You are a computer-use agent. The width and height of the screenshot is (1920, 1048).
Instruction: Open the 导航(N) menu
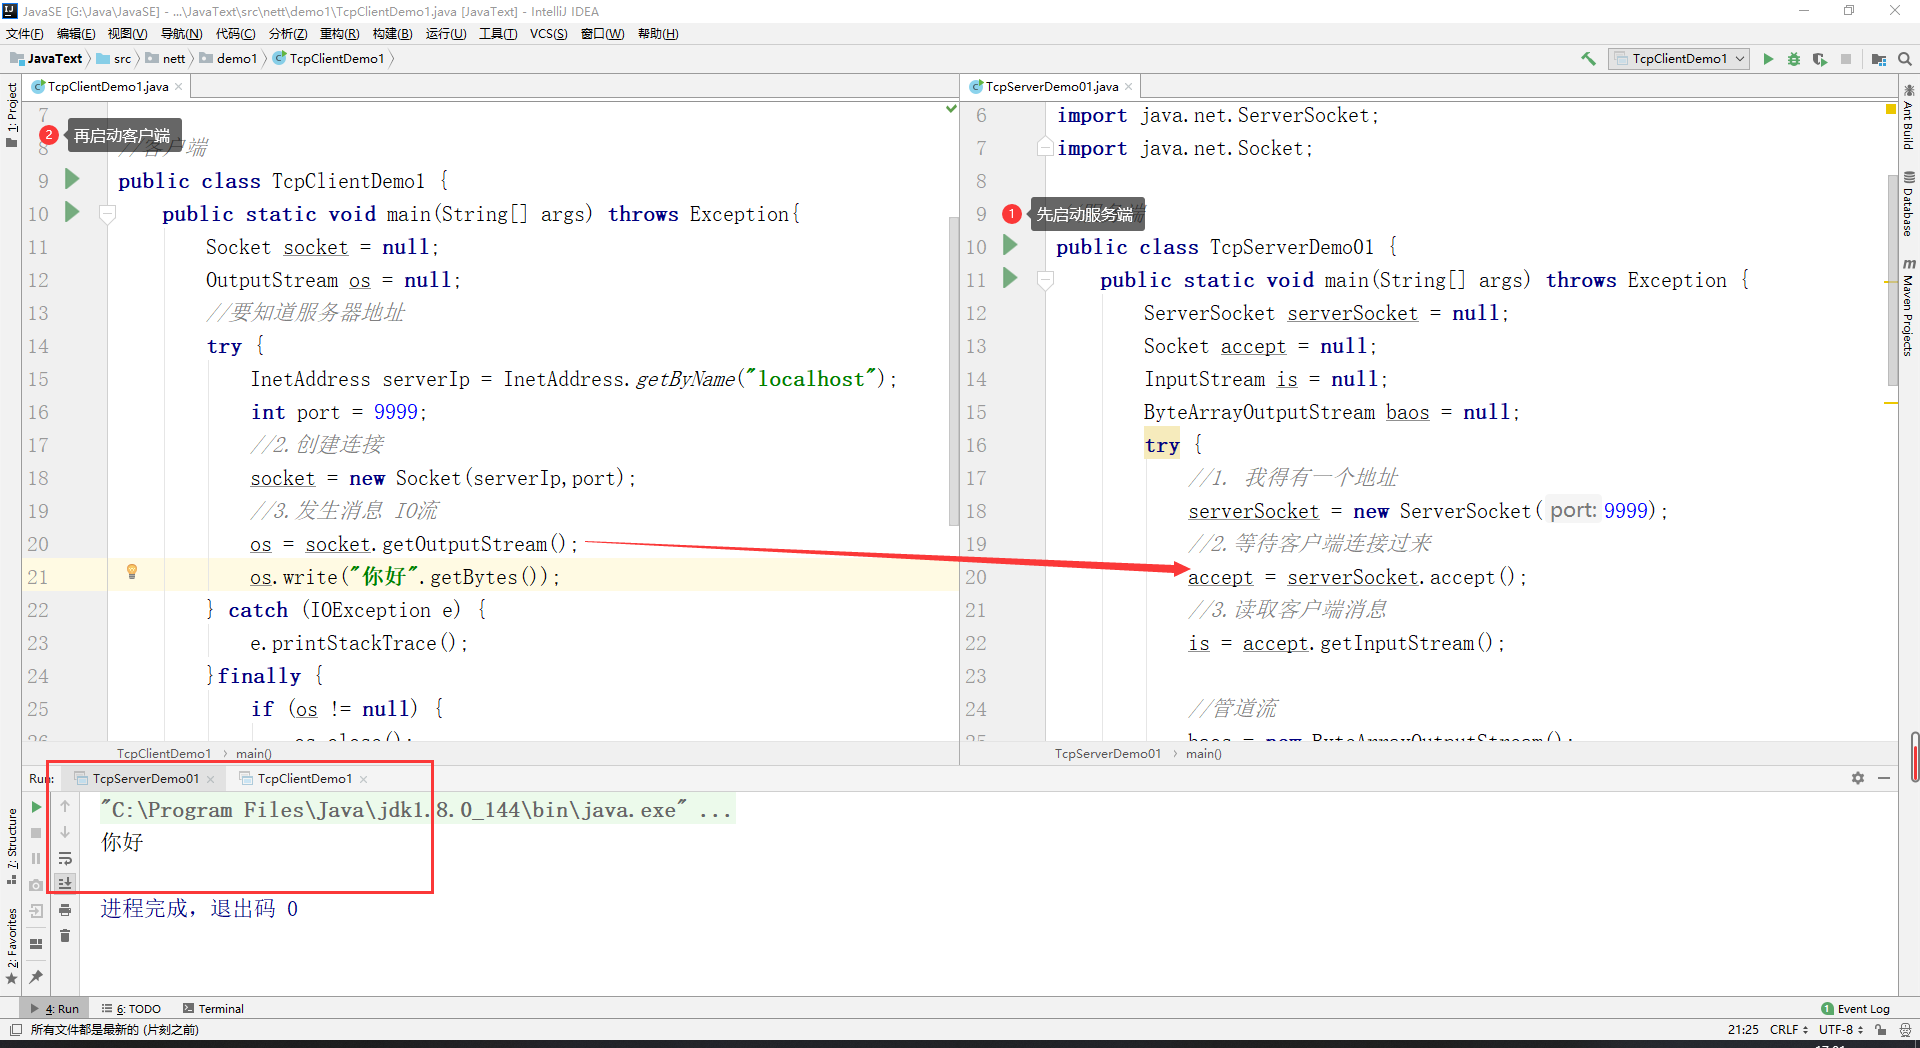(x=181, y=34)
